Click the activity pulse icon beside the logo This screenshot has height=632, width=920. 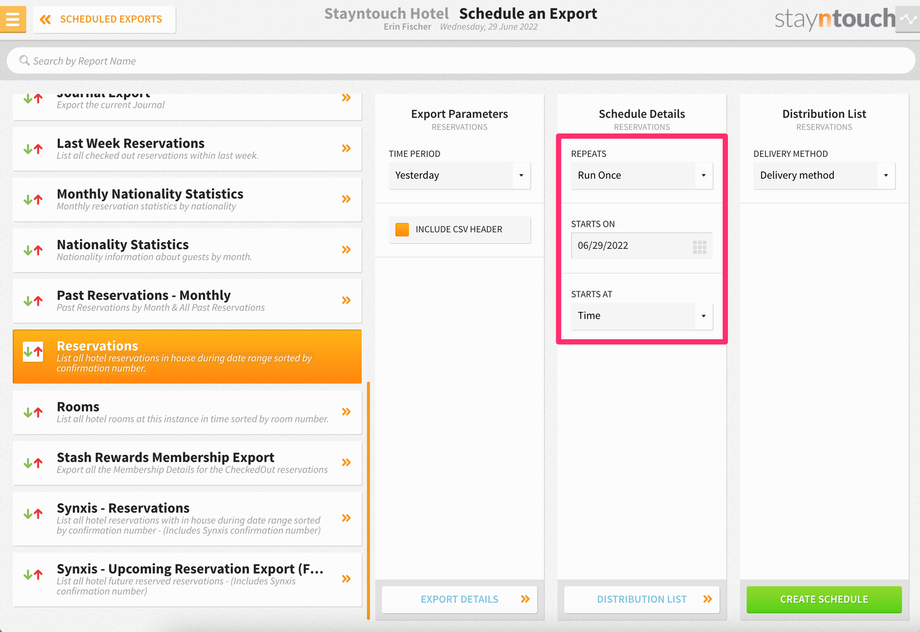pyautogui.click(x=908, y=19)
